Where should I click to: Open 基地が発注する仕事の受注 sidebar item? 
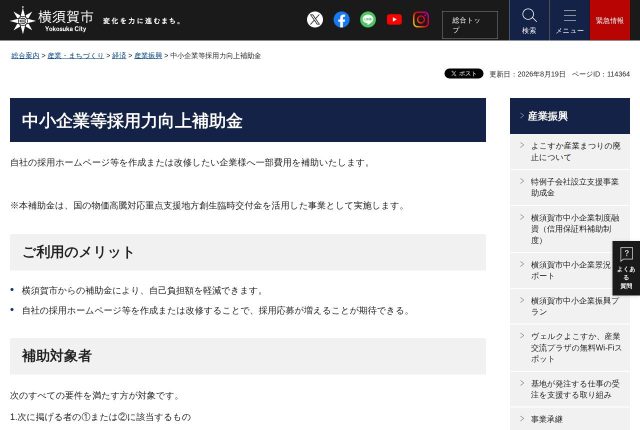(x=570, y=389)
